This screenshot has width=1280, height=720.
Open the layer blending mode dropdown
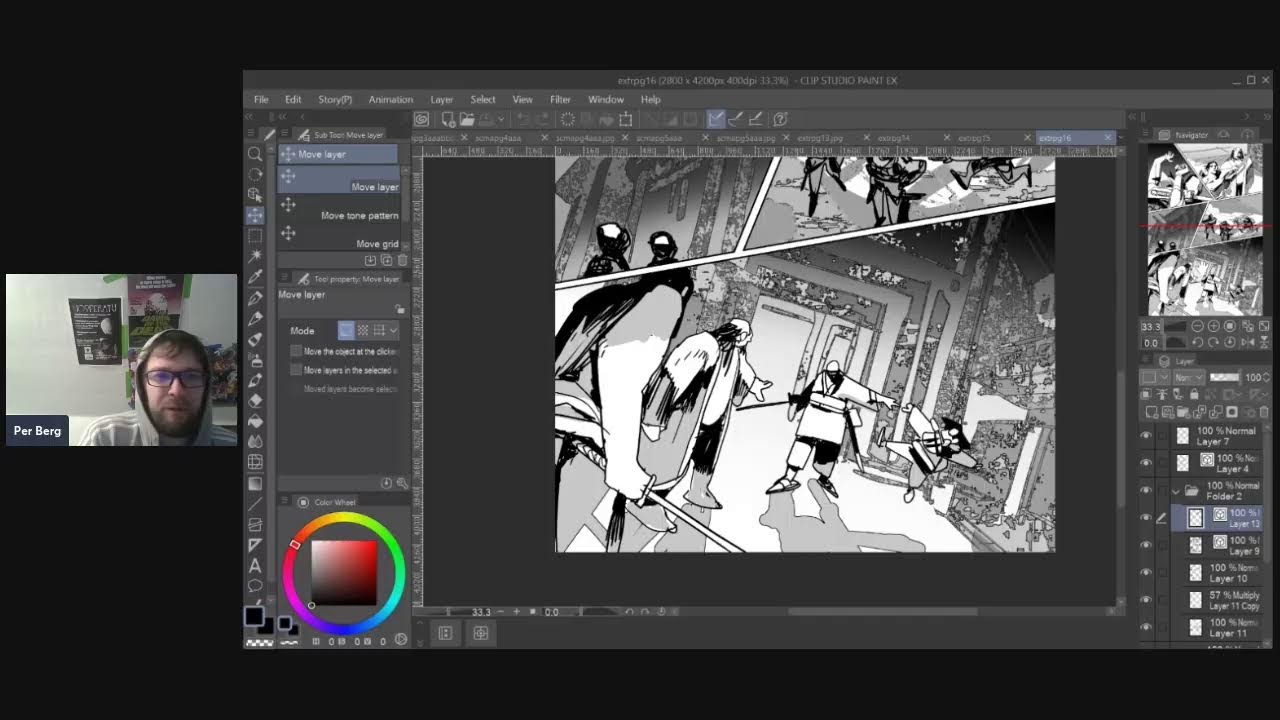click(x=1187, y=377)
